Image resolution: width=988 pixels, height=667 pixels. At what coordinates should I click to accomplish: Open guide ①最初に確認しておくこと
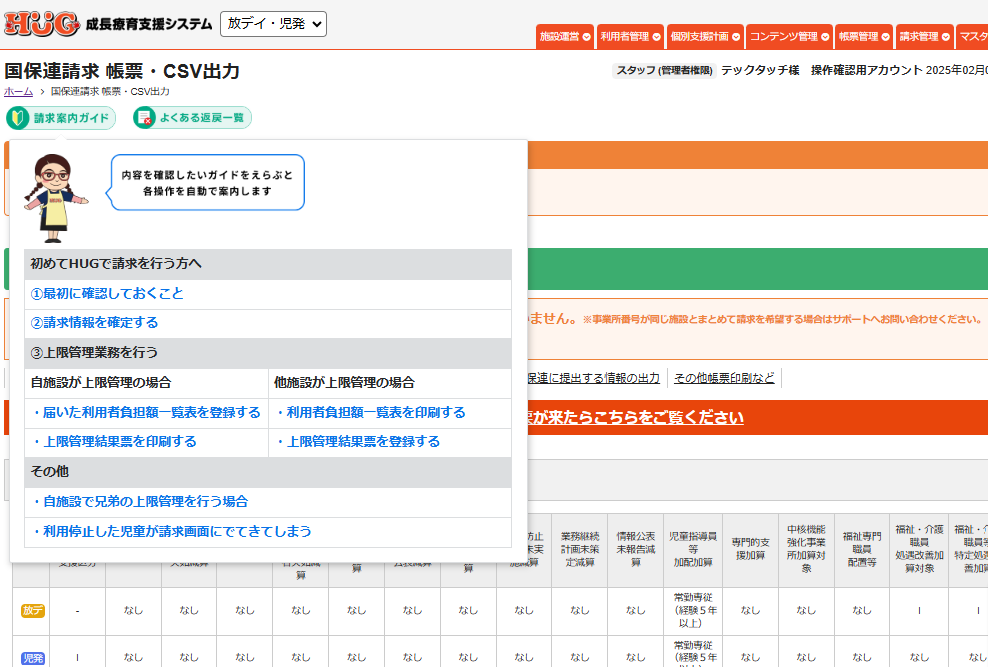coord(107,294)
